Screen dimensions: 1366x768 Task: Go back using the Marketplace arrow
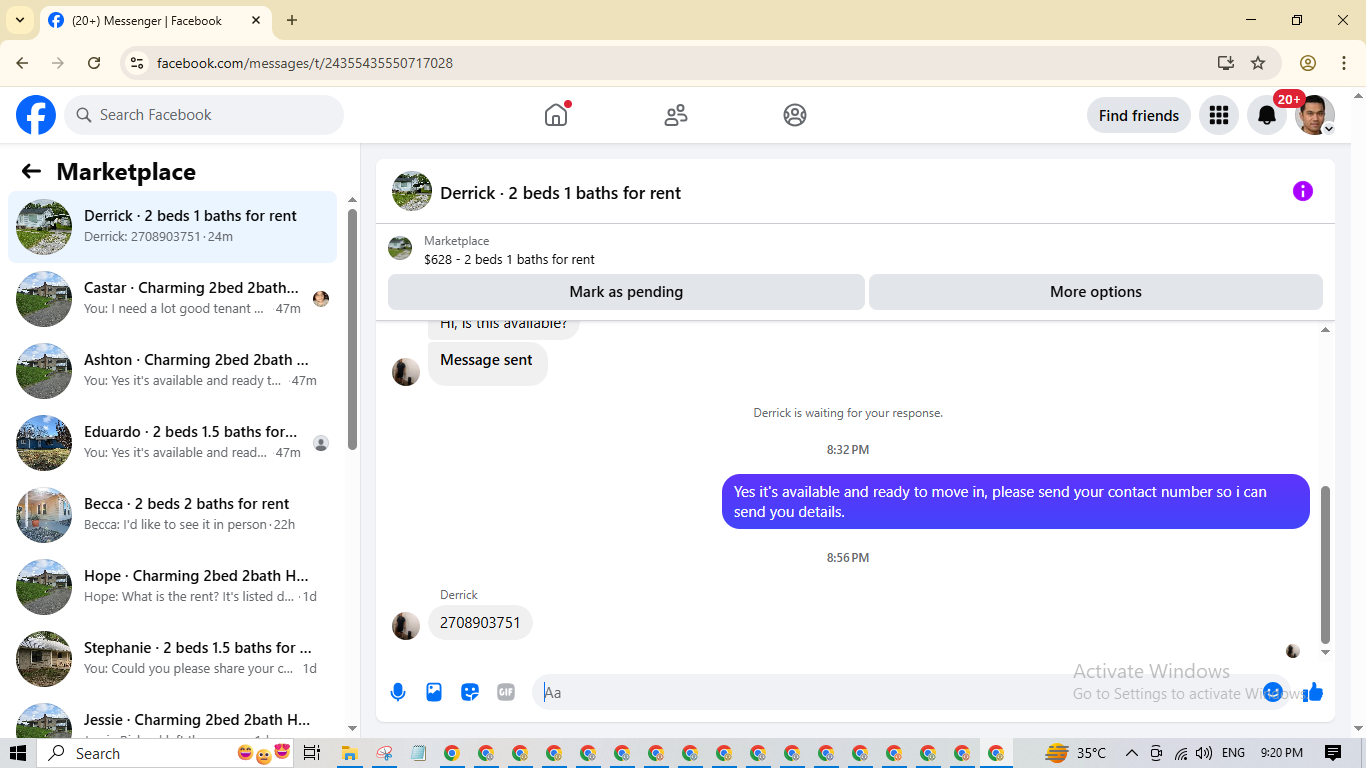31,172
